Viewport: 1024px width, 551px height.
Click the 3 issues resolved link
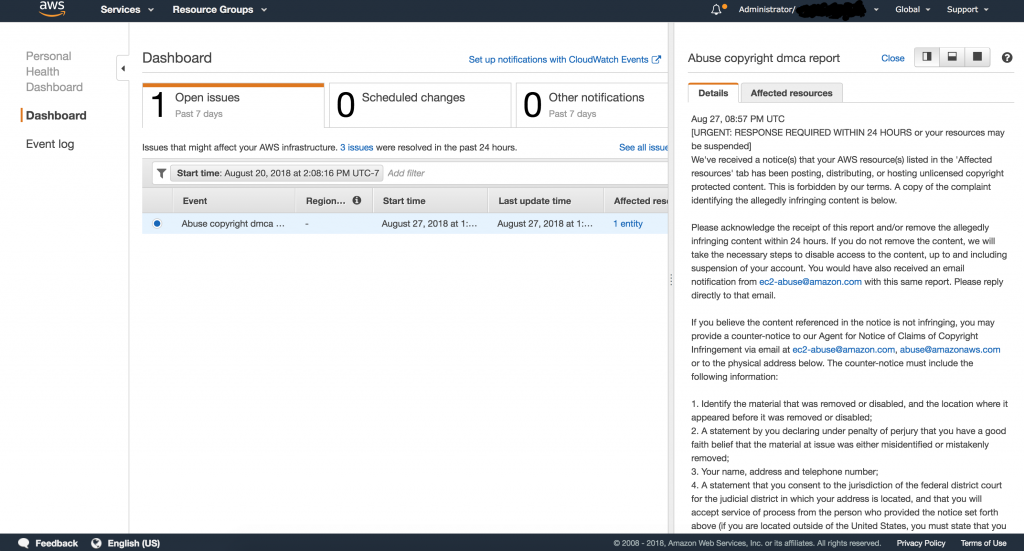(x=357, y=148)
